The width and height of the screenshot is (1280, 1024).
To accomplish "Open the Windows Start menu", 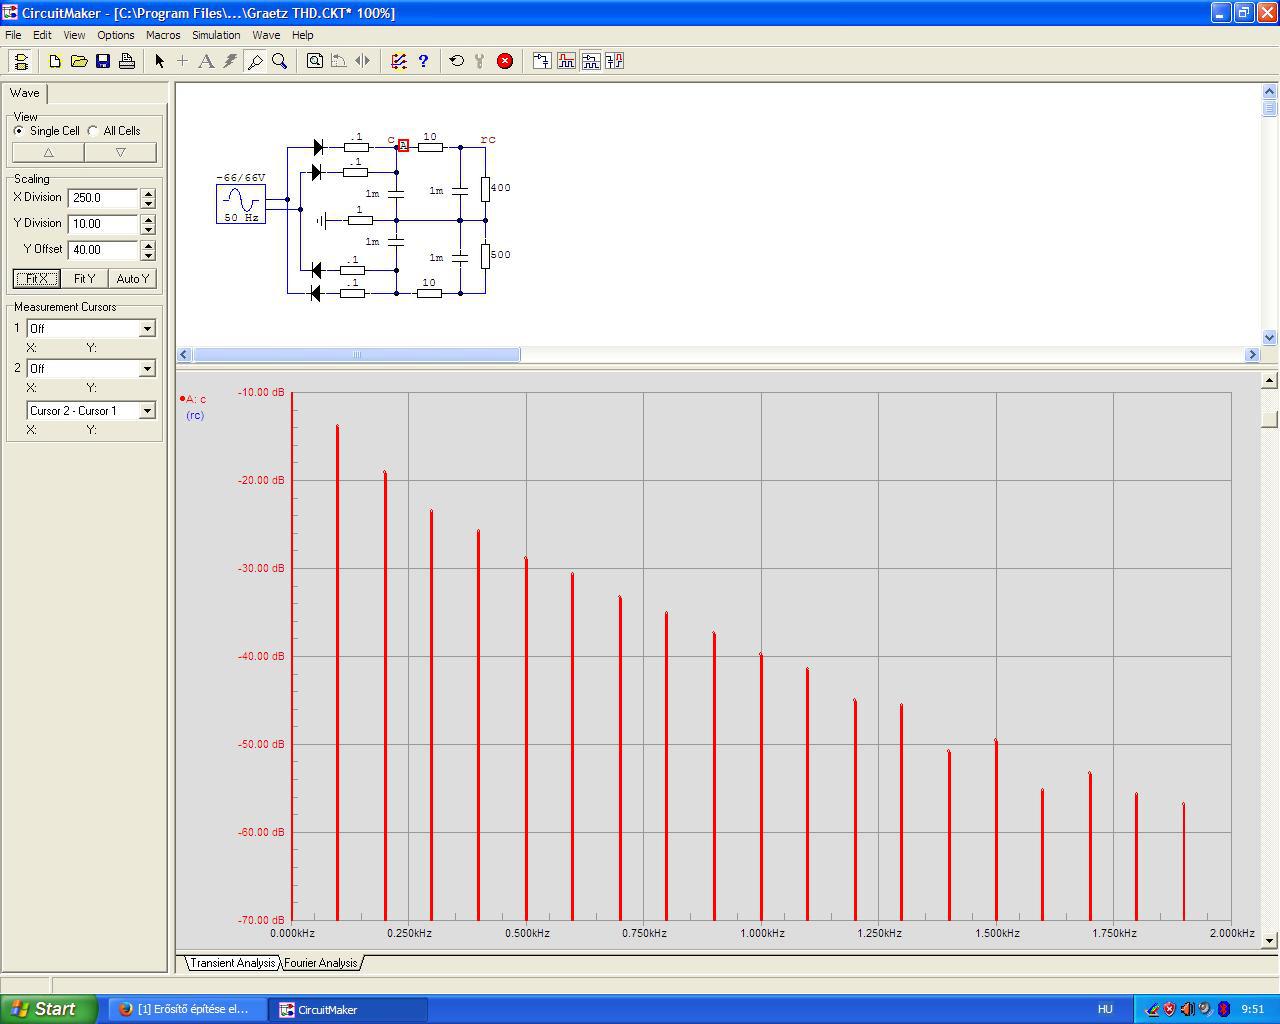I will (49, 1009).
